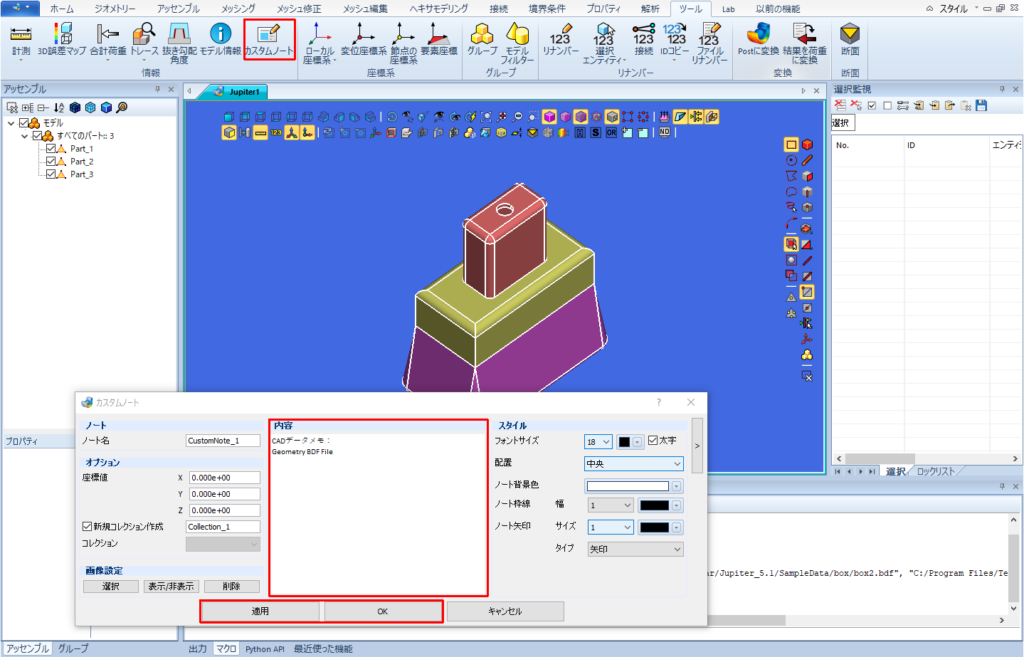Open the カスタムノート tool in the ribbon
This screenshot has height=657, width=1024.
pyautogui.click(x=269, y=39)
